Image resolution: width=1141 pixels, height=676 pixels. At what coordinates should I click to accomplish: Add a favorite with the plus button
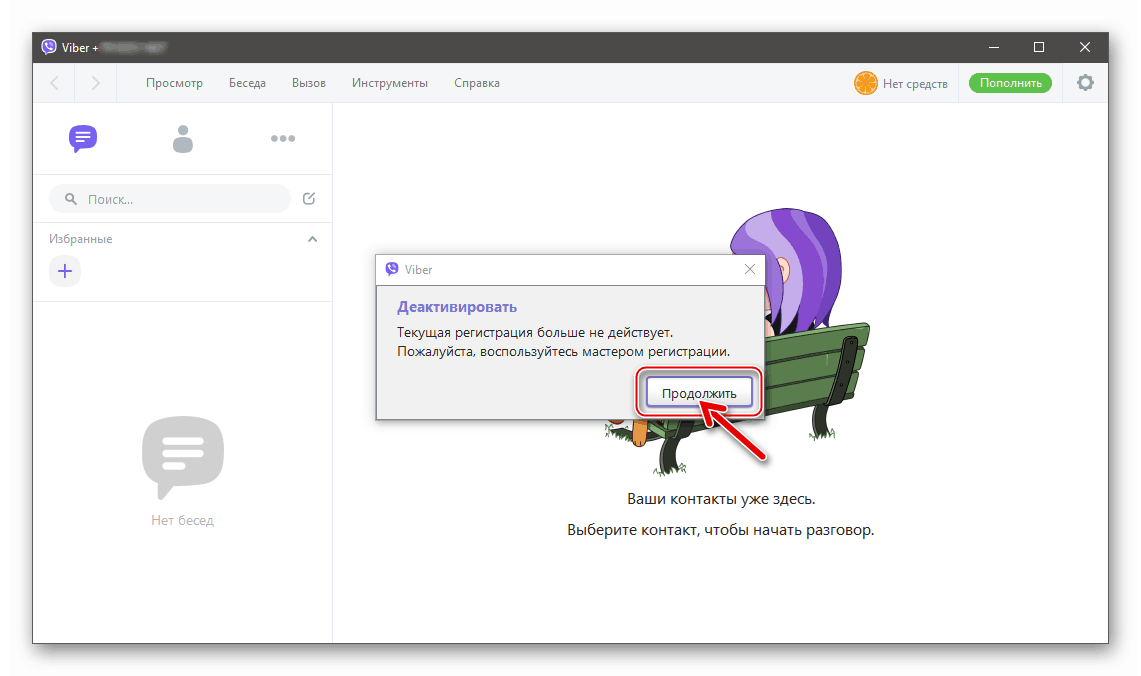pos(65,271)
